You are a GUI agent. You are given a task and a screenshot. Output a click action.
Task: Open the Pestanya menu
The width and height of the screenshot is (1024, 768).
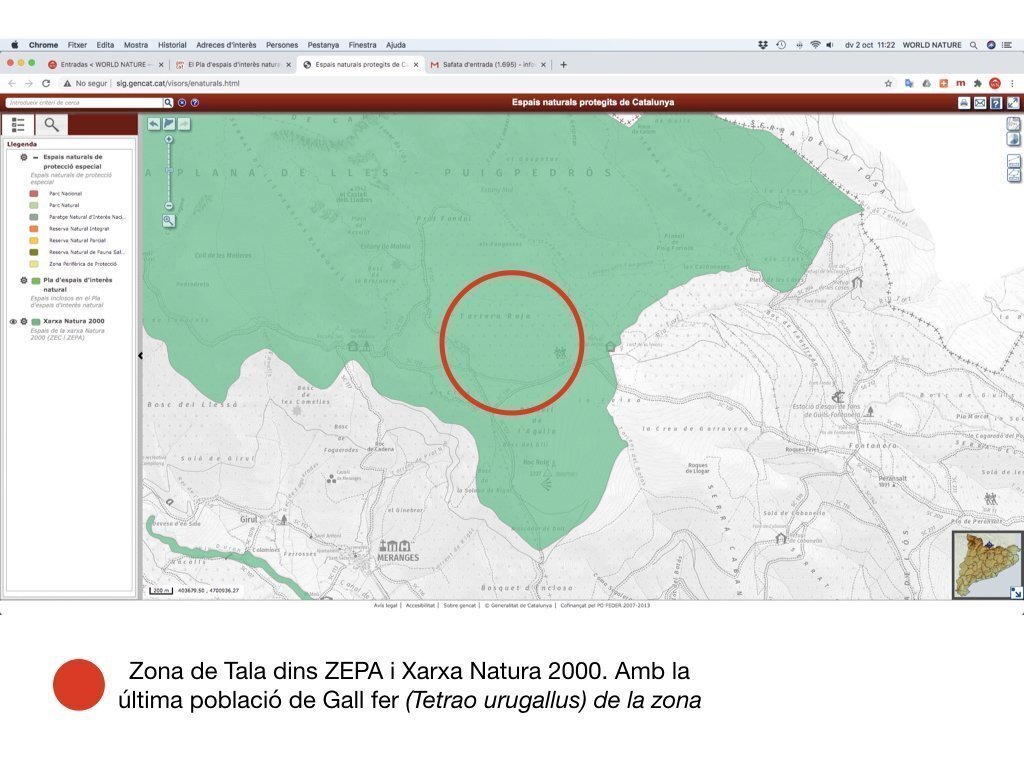pos(323,45)
